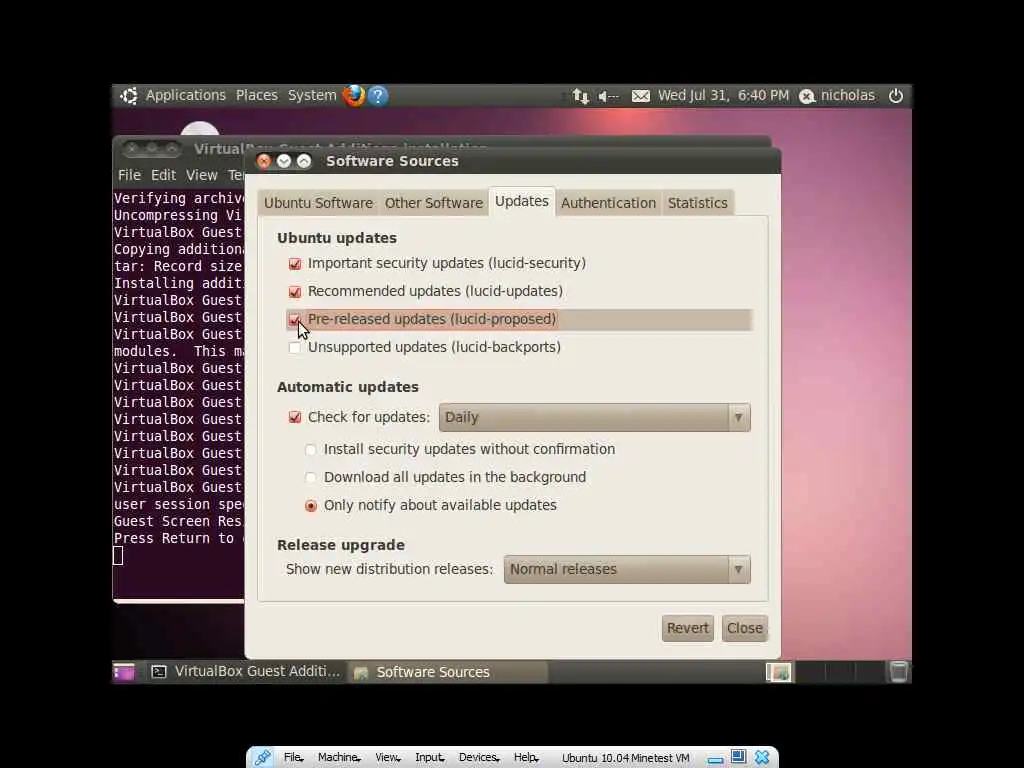Click the Ubuntu 10.04 Minetest VM label
Viewport: 1024px width, 768px height.
coord(626,758)
